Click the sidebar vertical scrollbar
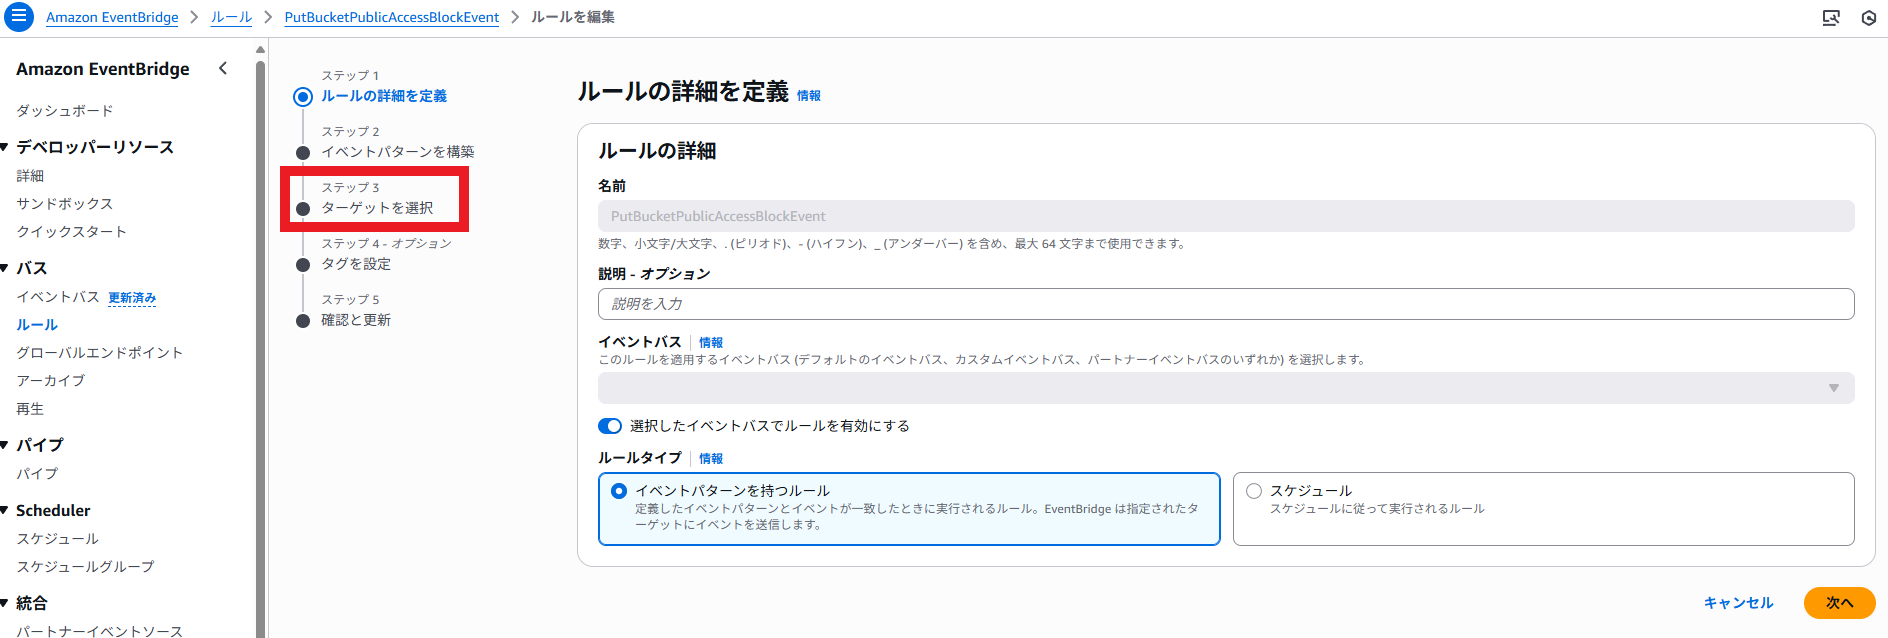1888x638 pixels. [x=261, y=340]
